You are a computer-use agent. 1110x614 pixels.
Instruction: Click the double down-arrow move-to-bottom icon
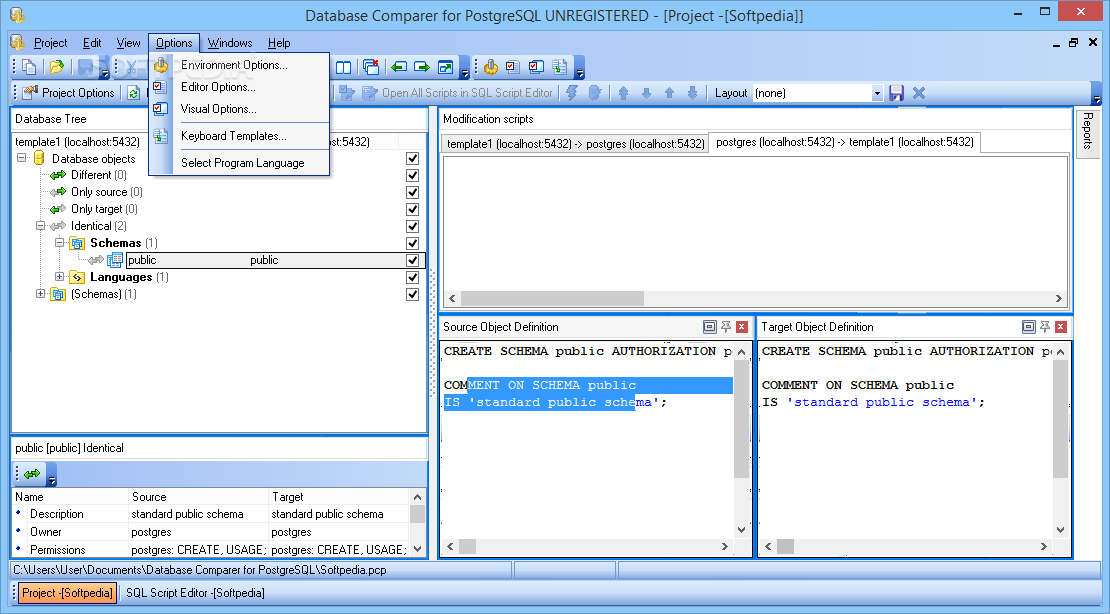692,93
